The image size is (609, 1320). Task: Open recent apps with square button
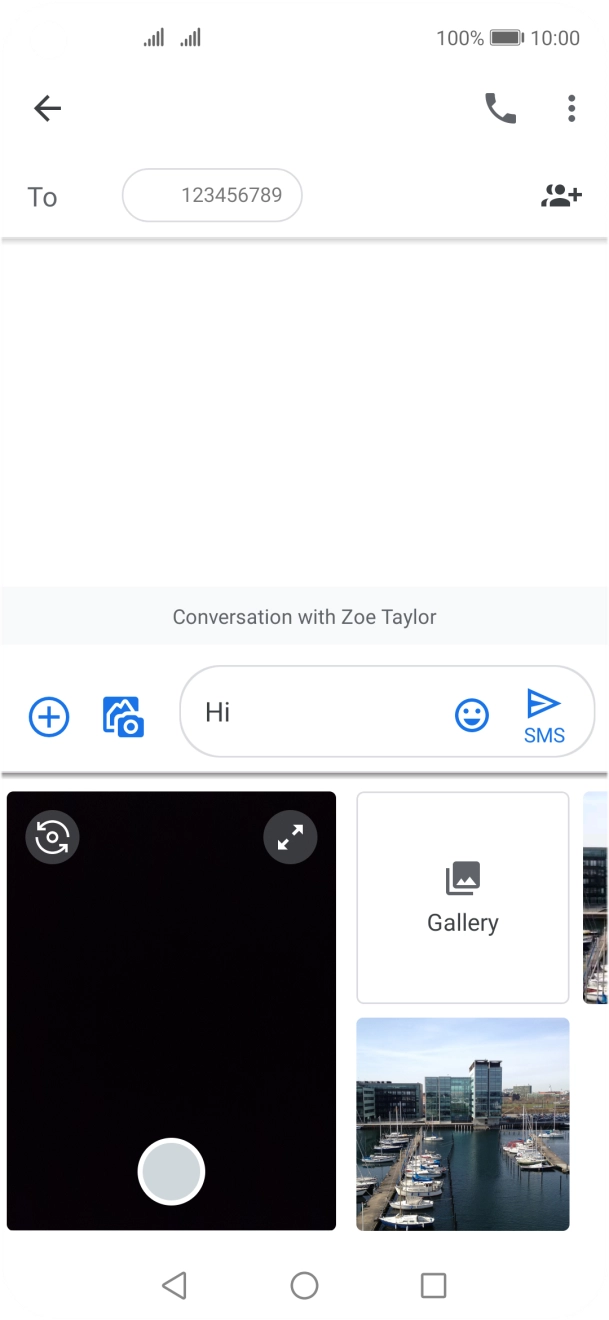click(433, 1285)
